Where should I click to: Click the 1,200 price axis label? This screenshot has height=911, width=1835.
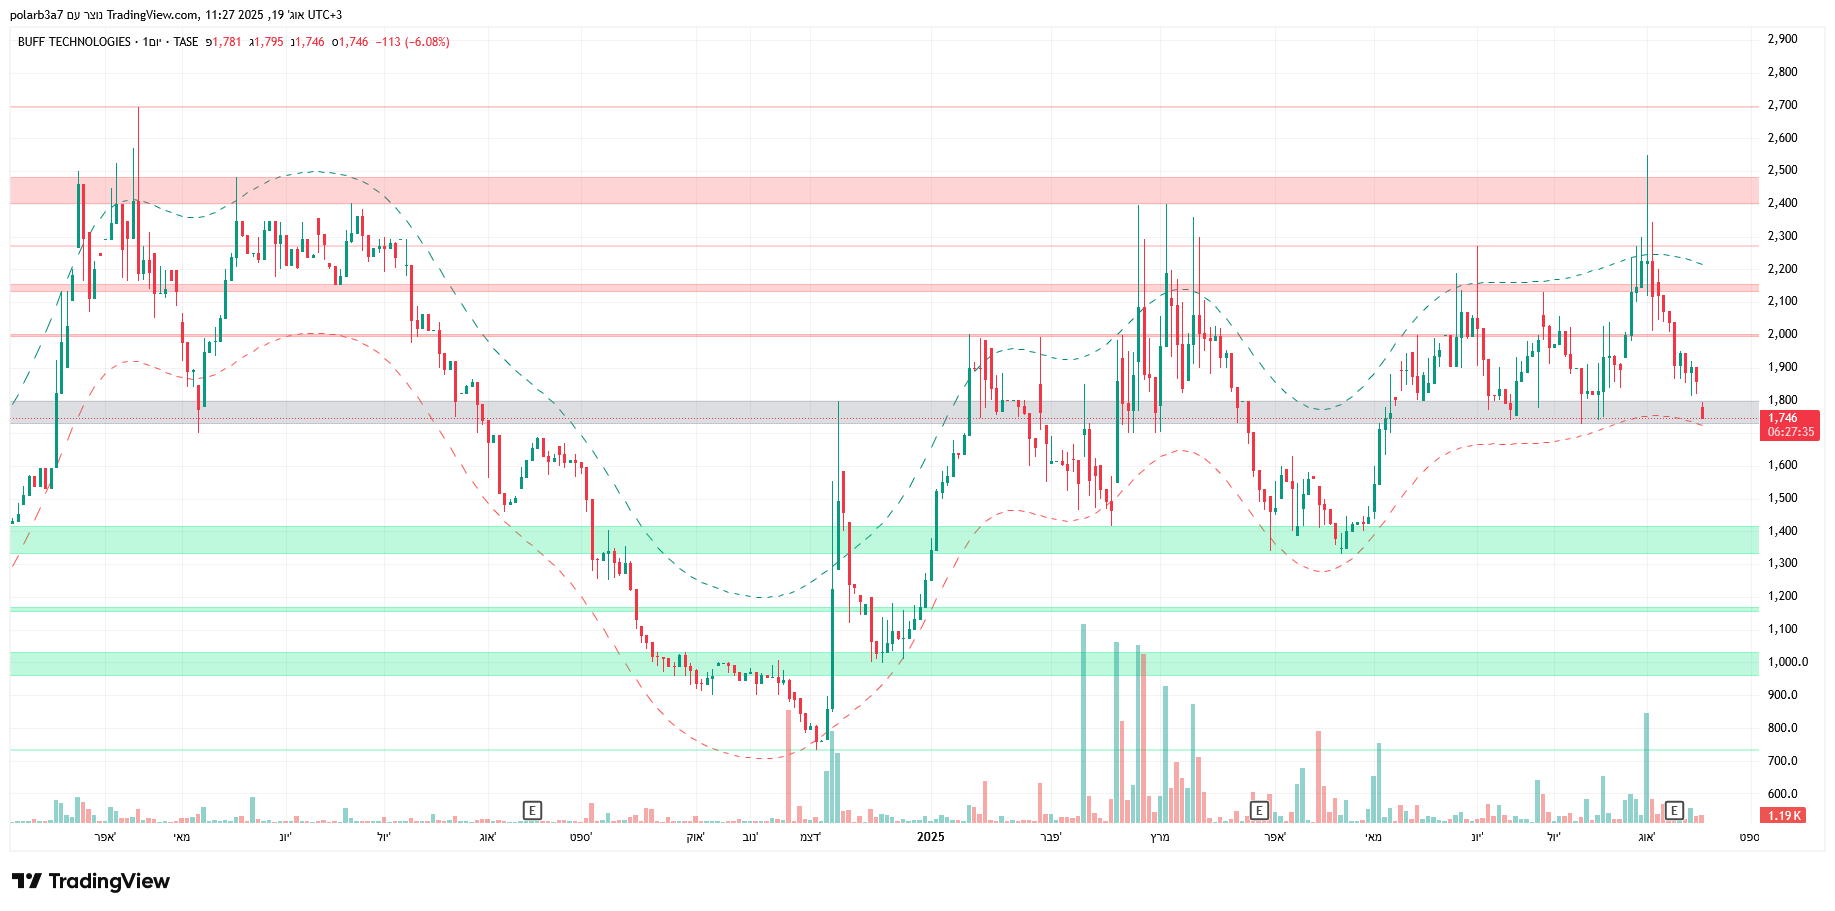click(1782, 596)
